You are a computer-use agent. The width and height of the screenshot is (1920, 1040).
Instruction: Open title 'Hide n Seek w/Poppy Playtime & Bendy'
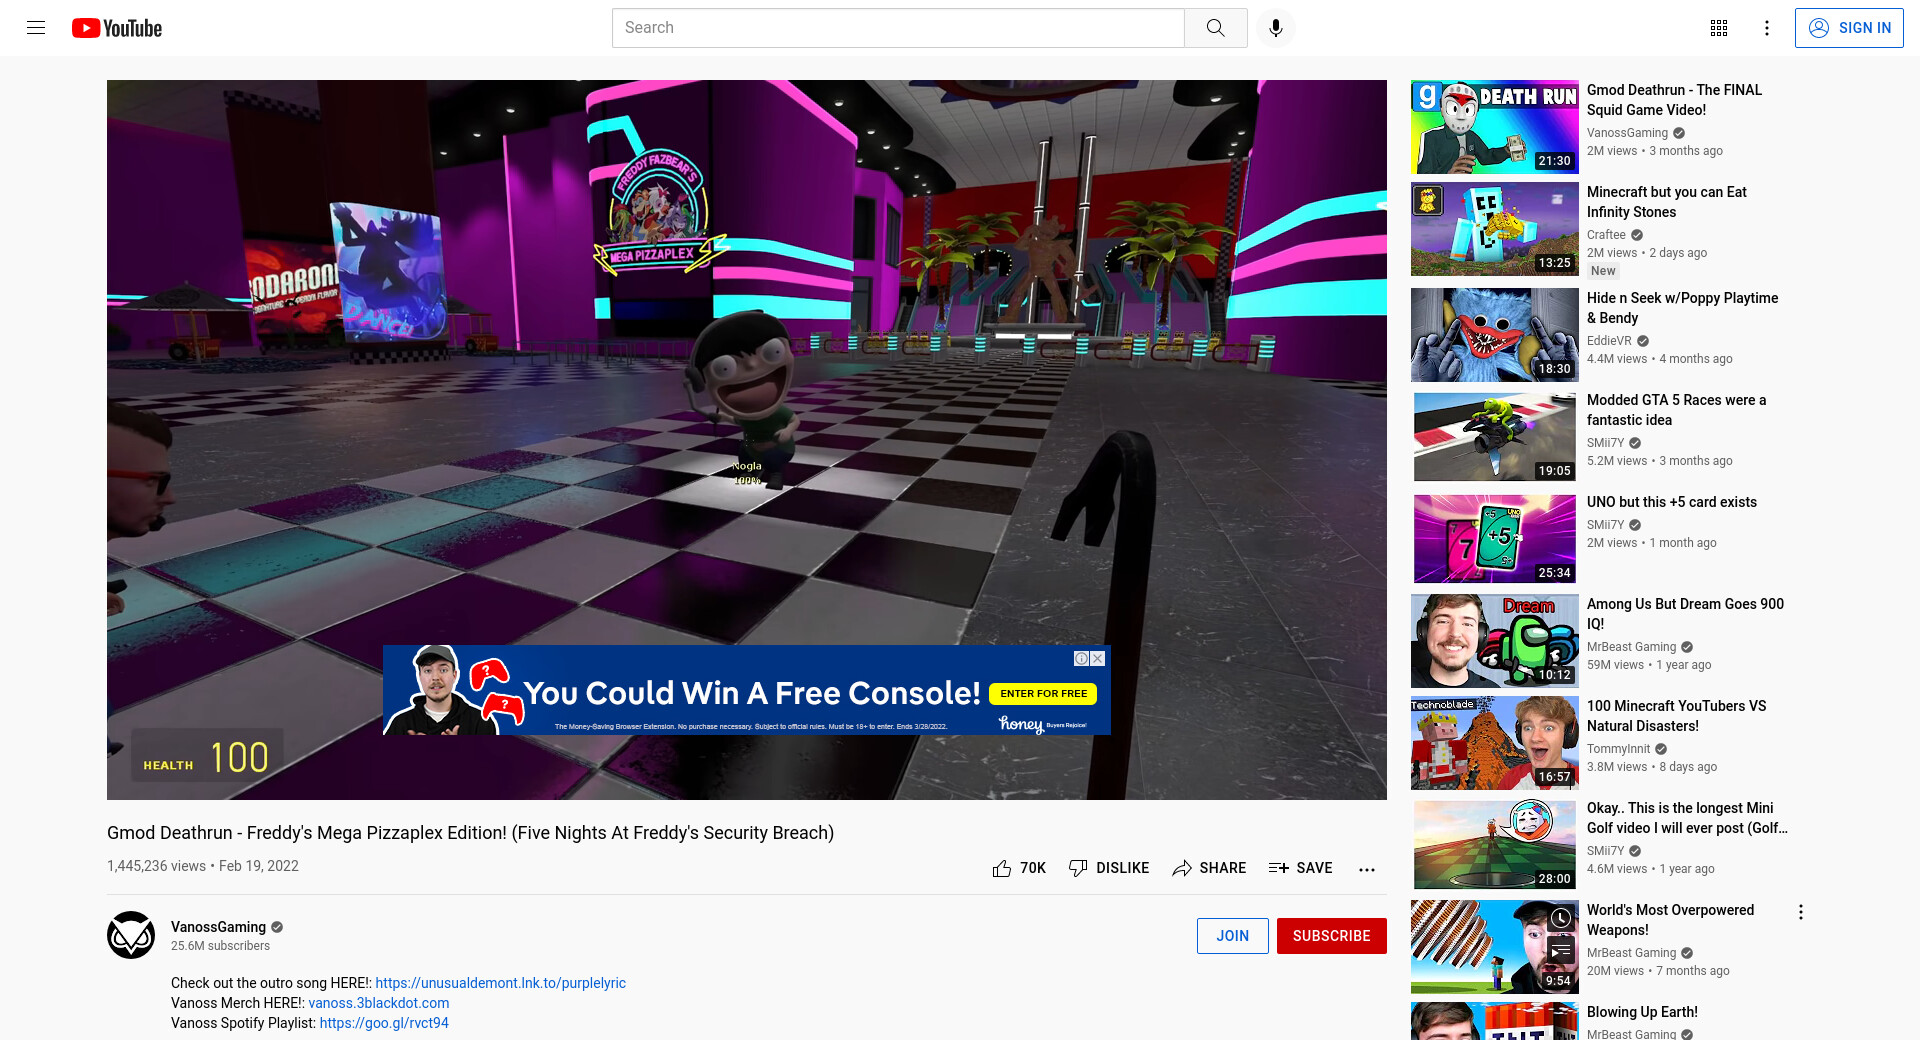pos(1682,308)
